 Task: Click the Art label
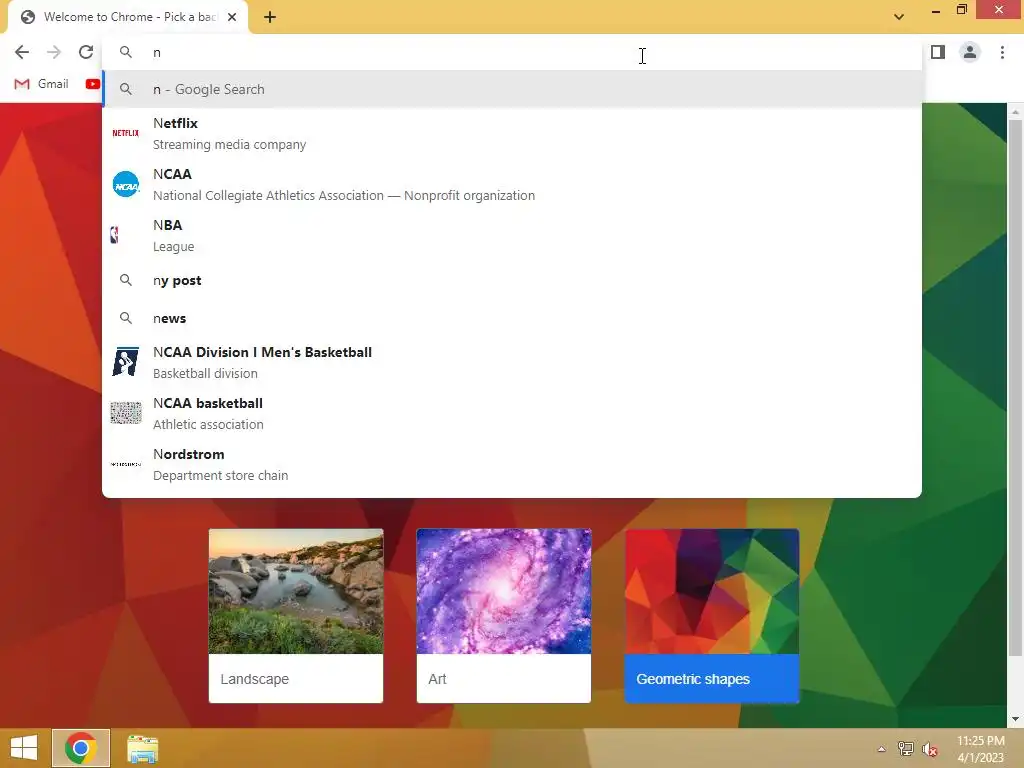coord(437,679)
